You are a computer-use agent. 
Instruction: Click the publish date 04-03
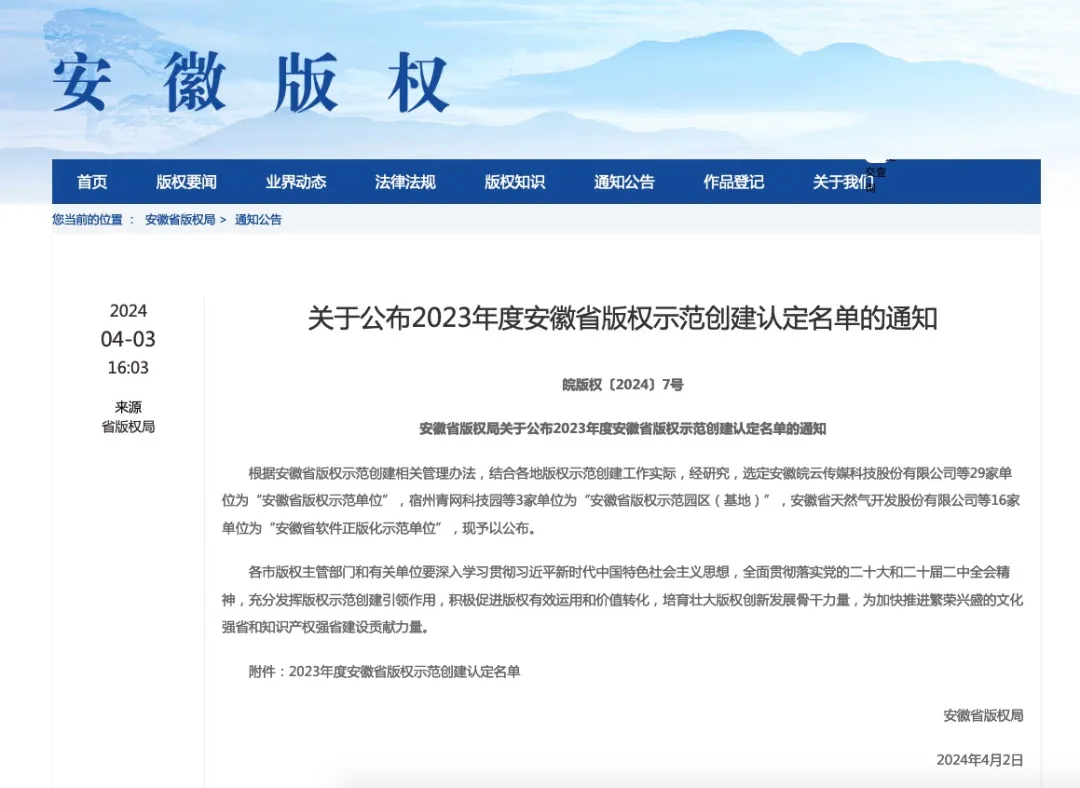(128, 339)
